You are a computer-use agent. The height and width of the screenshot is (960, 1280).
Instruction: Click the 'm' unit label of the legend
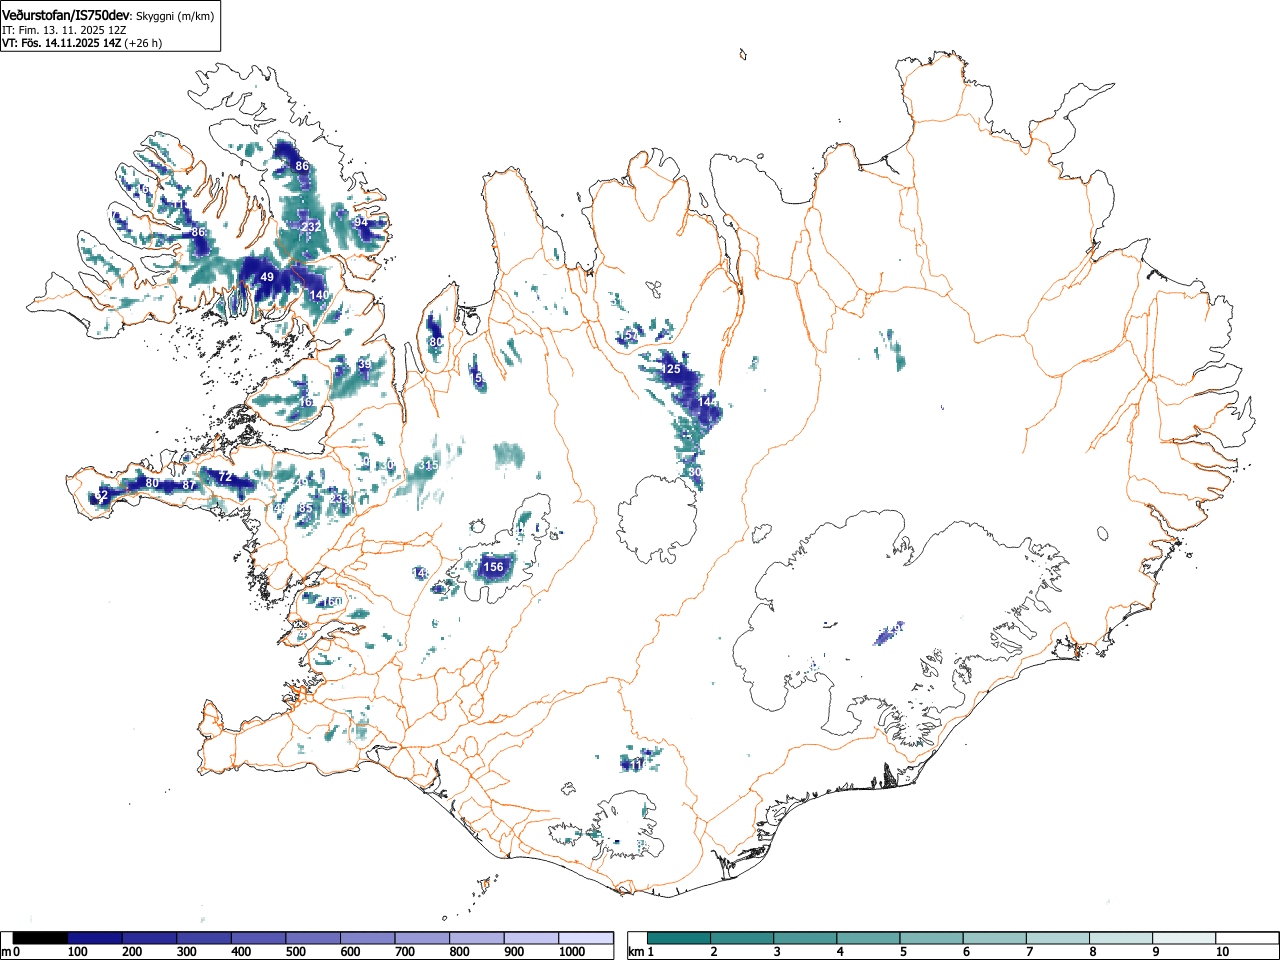click(x=6, y=952)
